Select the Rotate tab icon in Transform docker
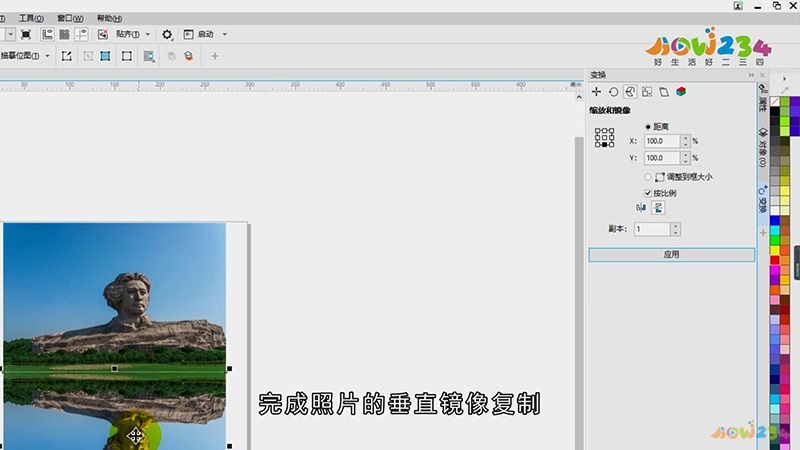Image resolution: width=800 pixels, height=450 pixels. pyautogui.click(x=613, y=92)
